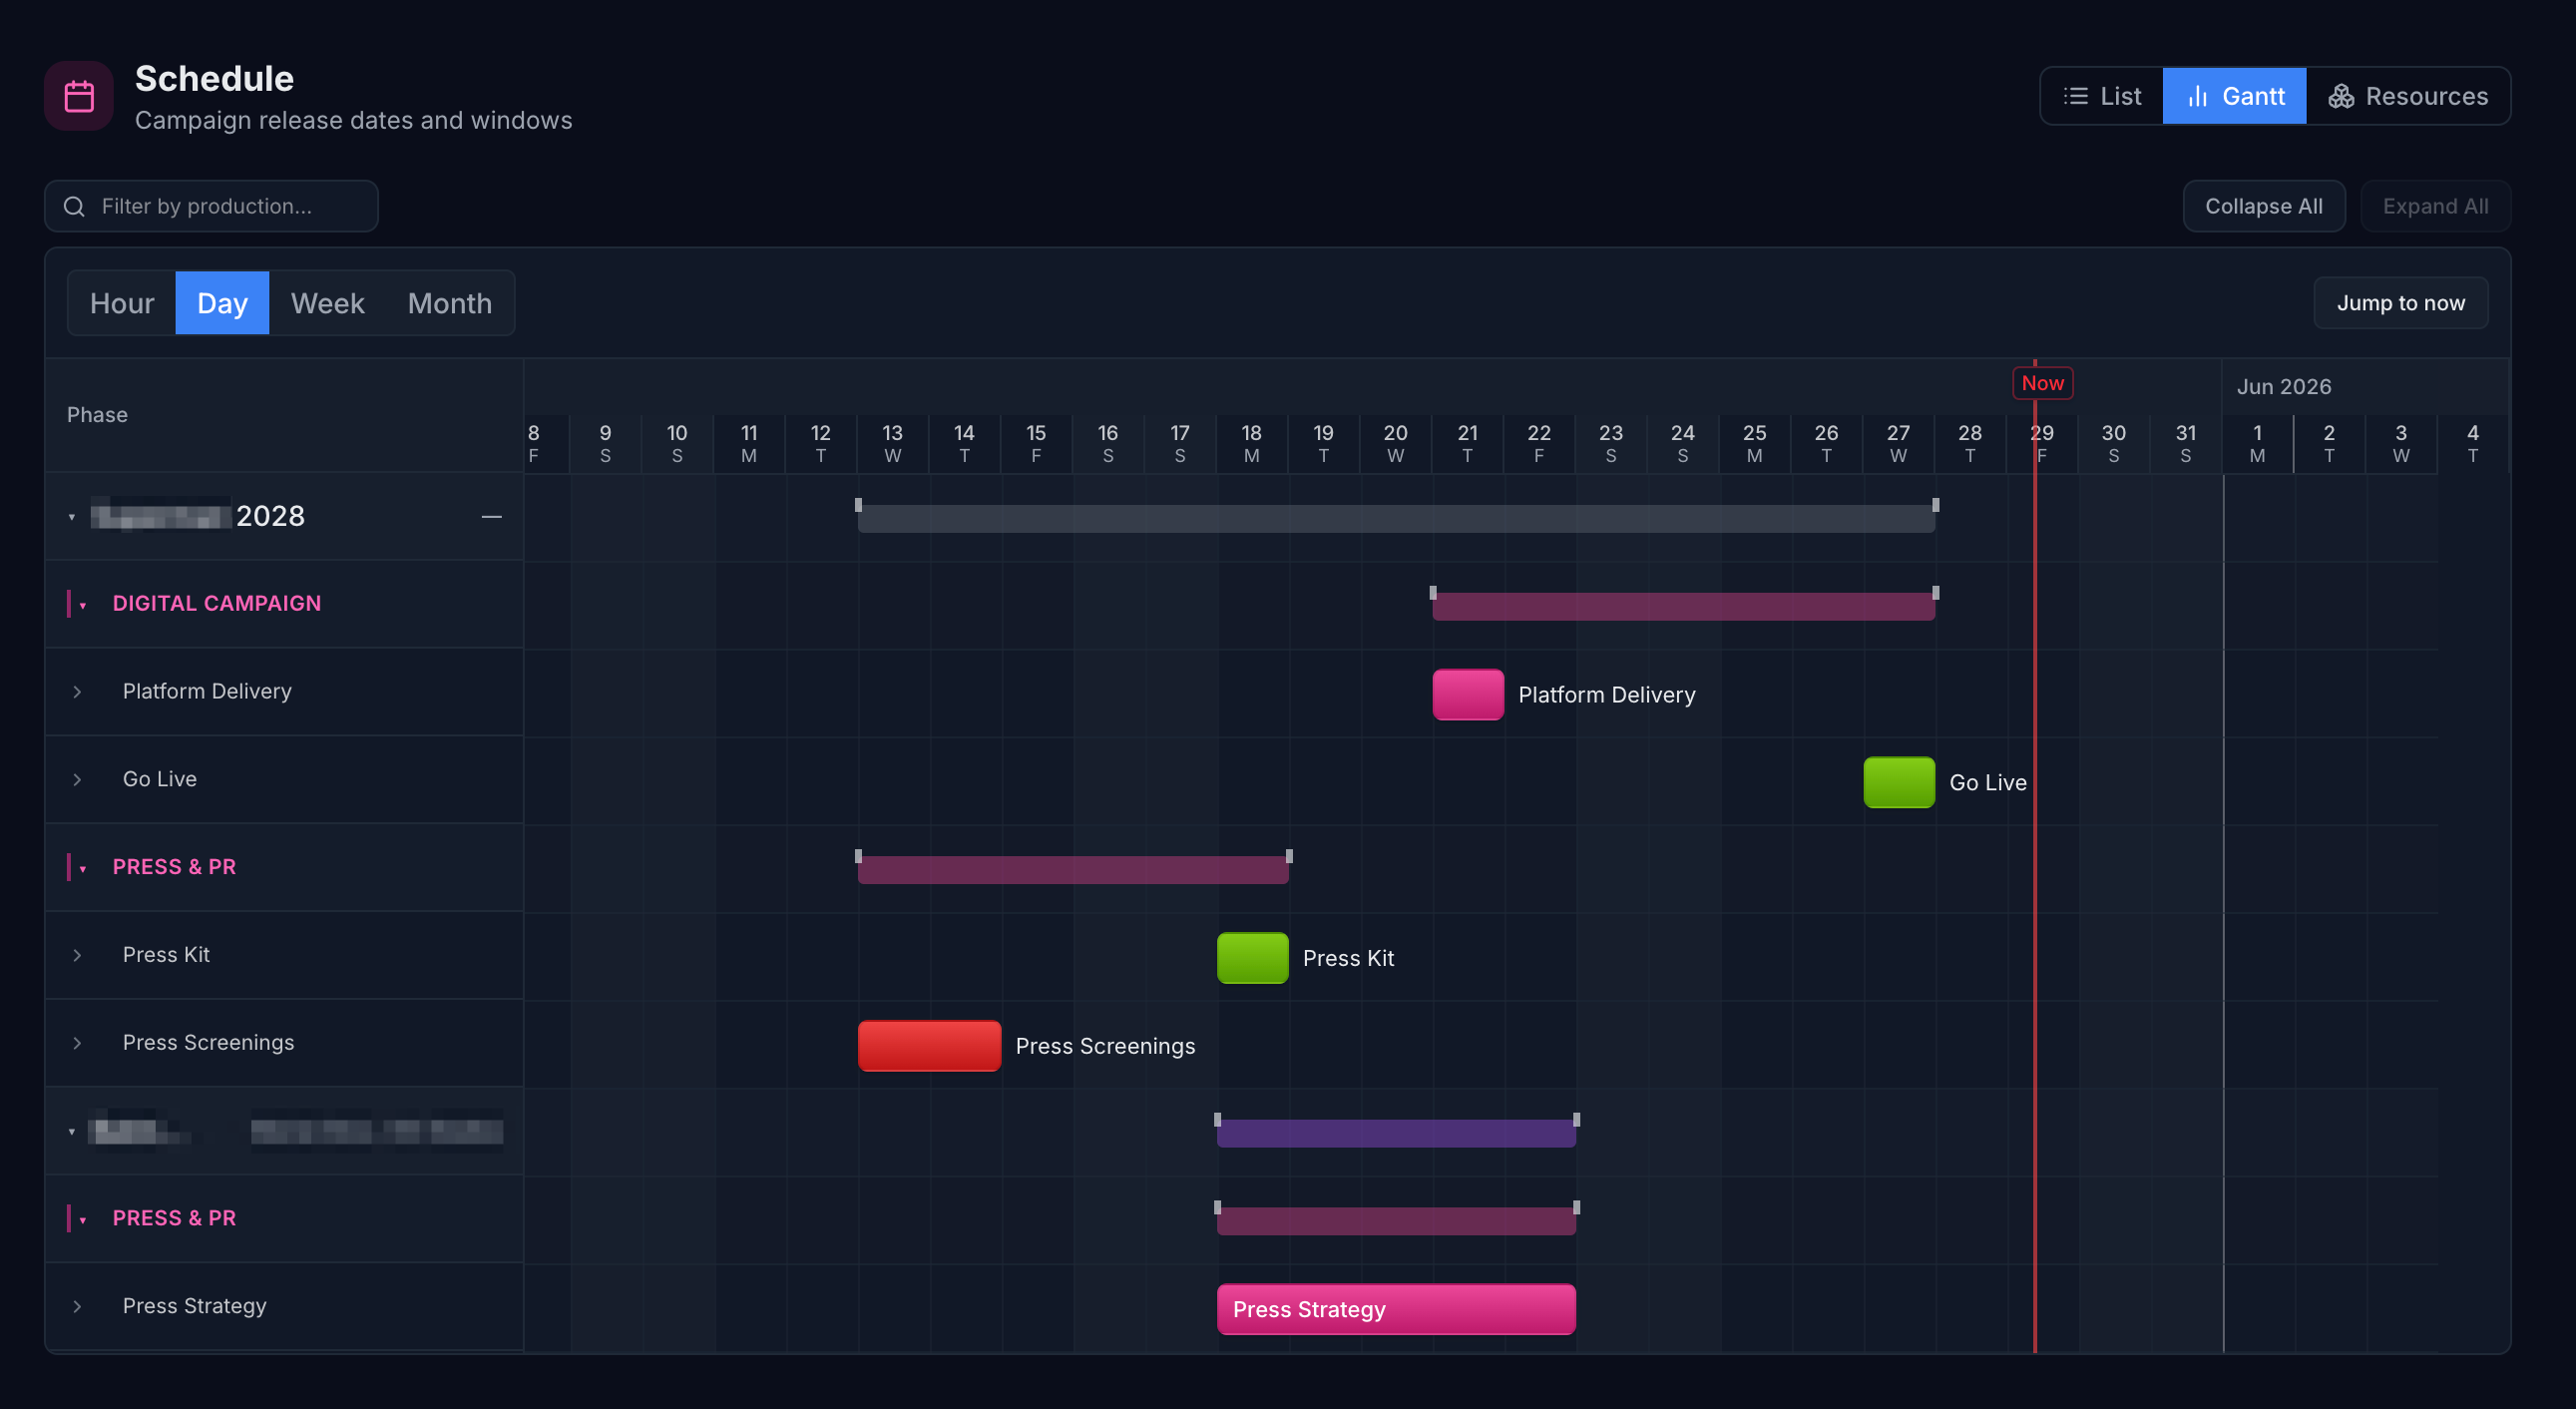Expand the Press Kit row
Image resolution: width=2576 pixels, height=1409 pixels.
[77, 955]
